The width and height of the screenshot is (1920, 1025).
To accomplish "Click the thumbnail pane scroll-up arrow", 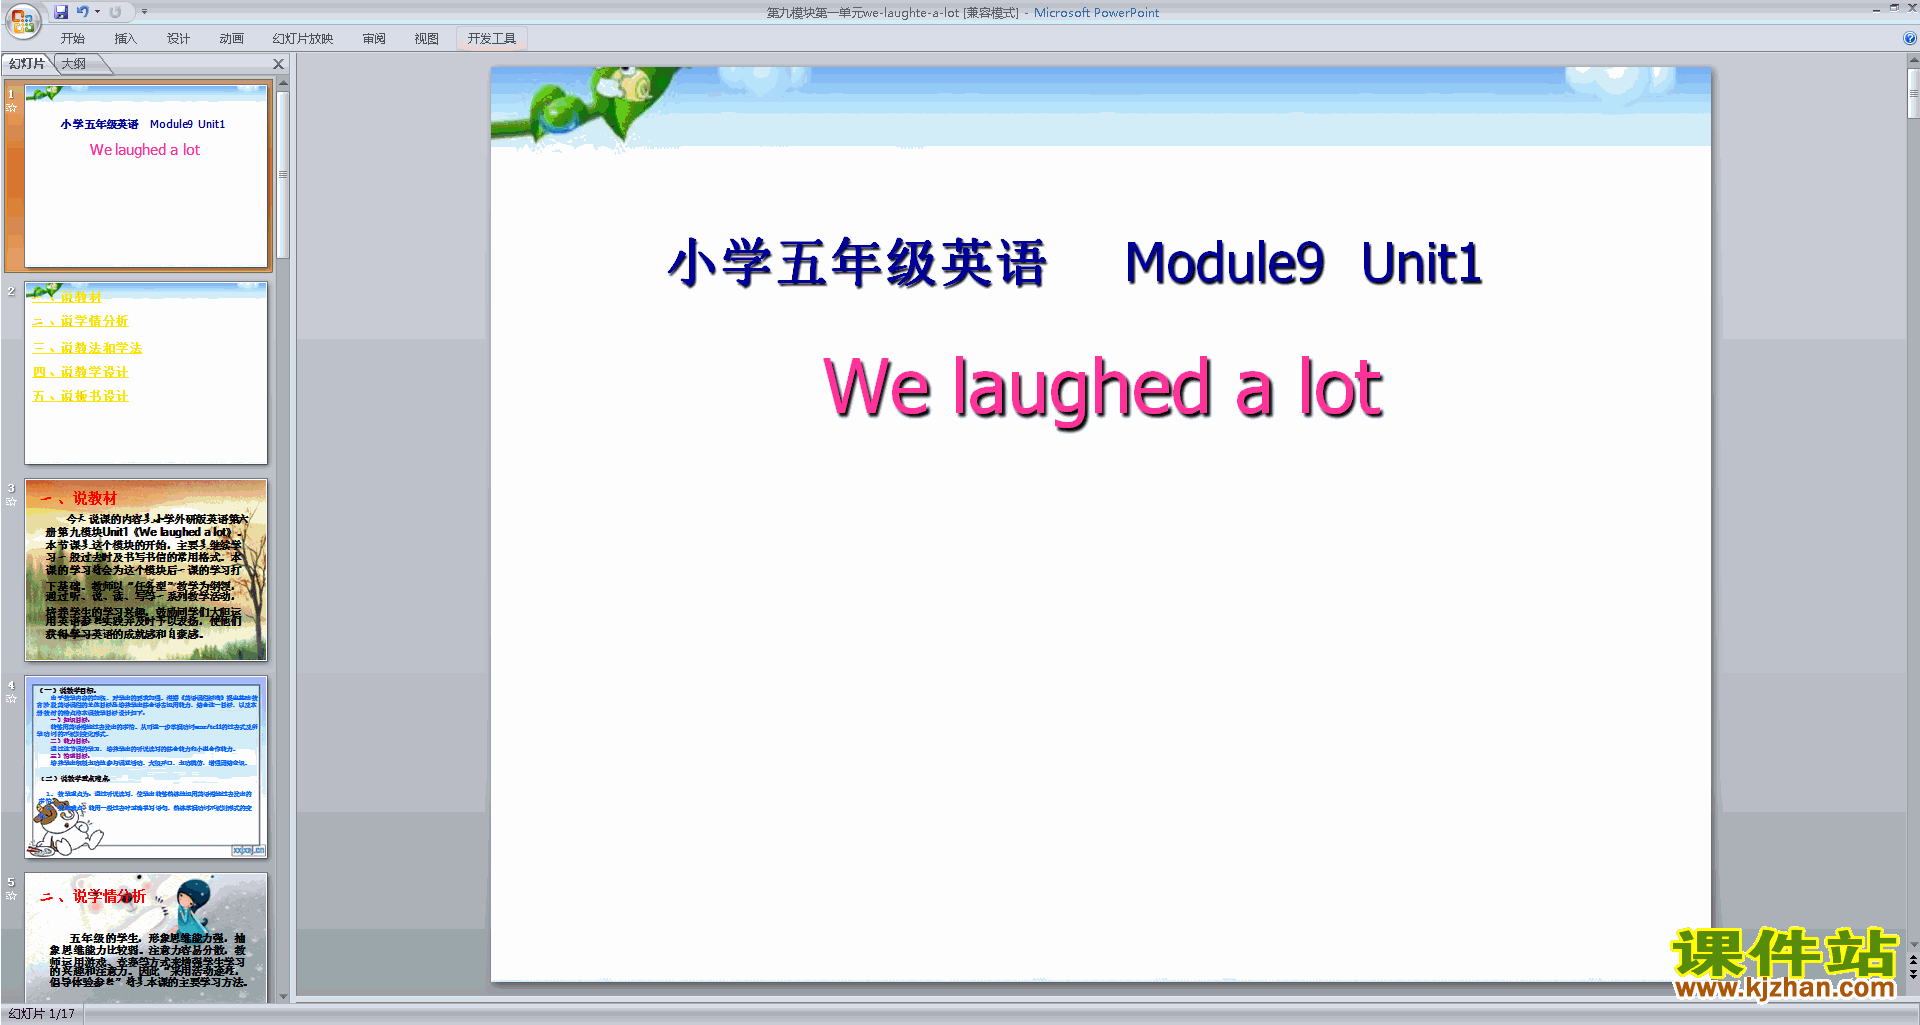I will 283,85.
